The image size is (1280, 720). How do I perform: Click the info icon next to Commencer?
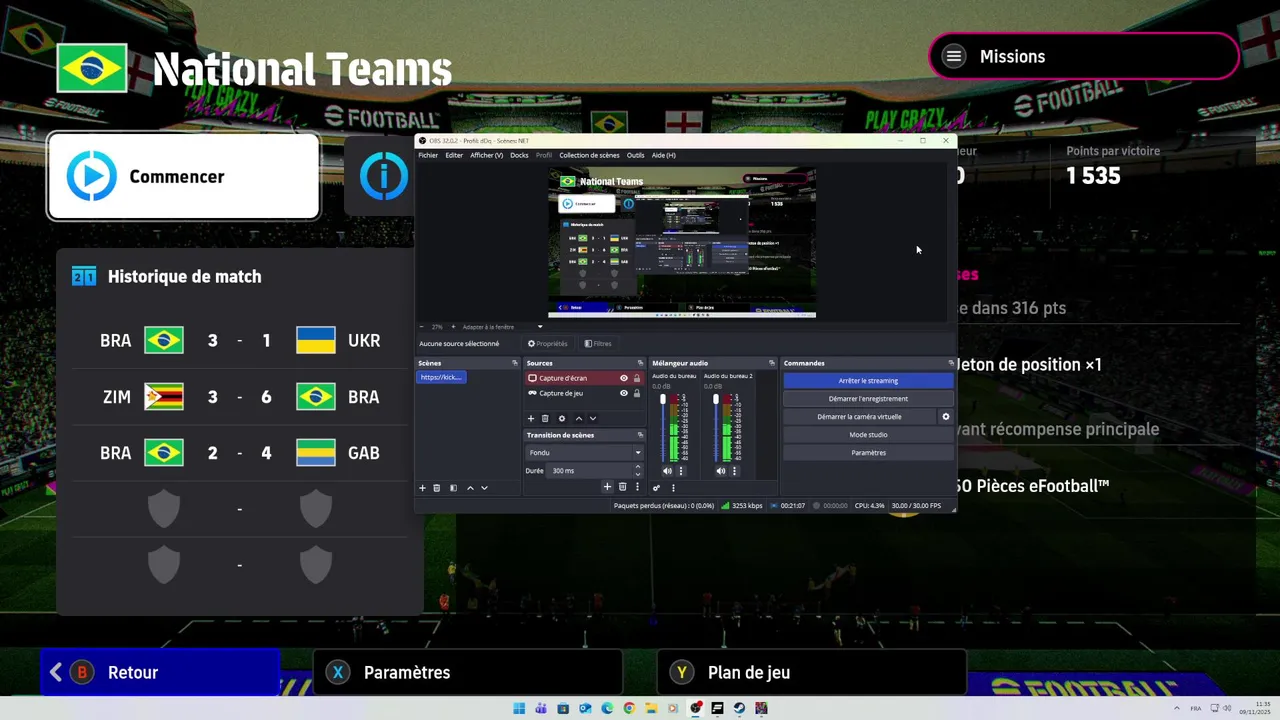(384, 177)
